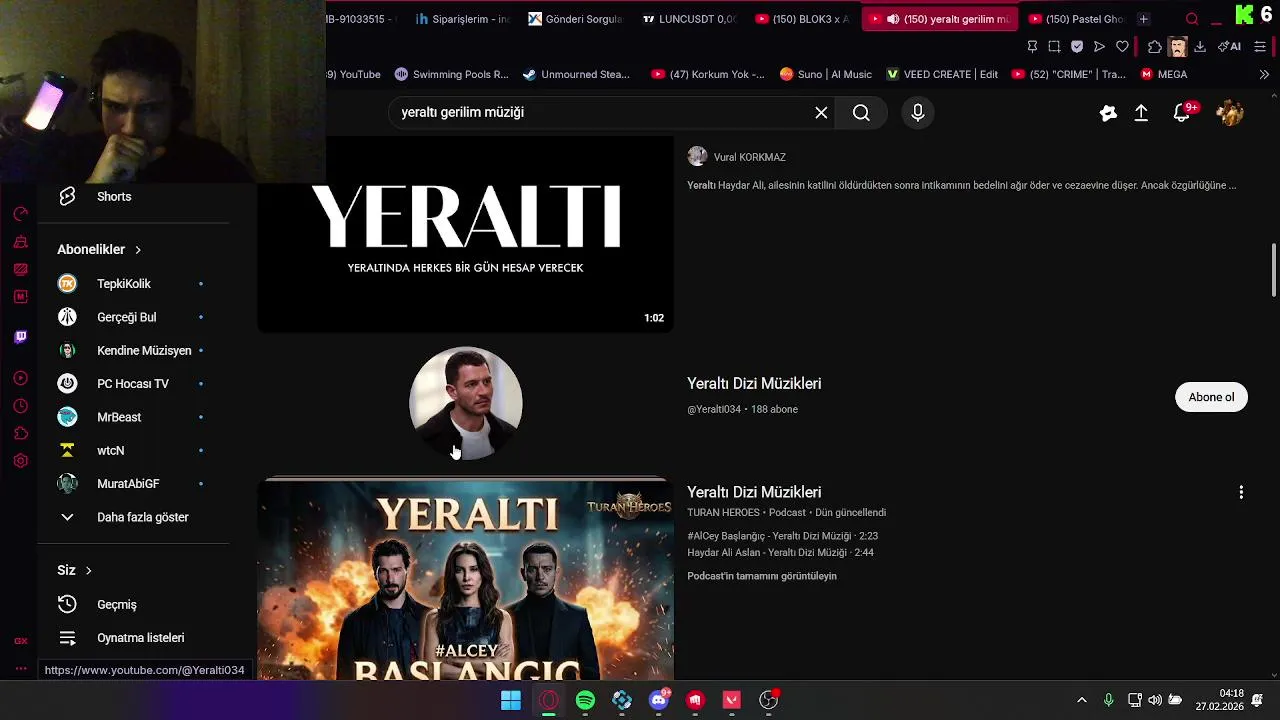The height and width of the screenshot is (720, 1280).
Task: Open browser extensions cube in toolbar
Action: coord(1155,47)
